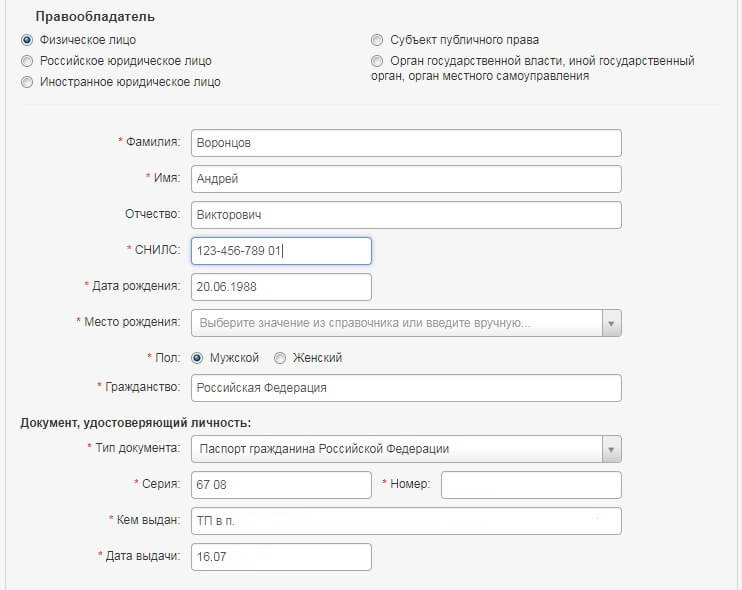Select Женский gender radio button
The image size is (742, 590).
280,358
